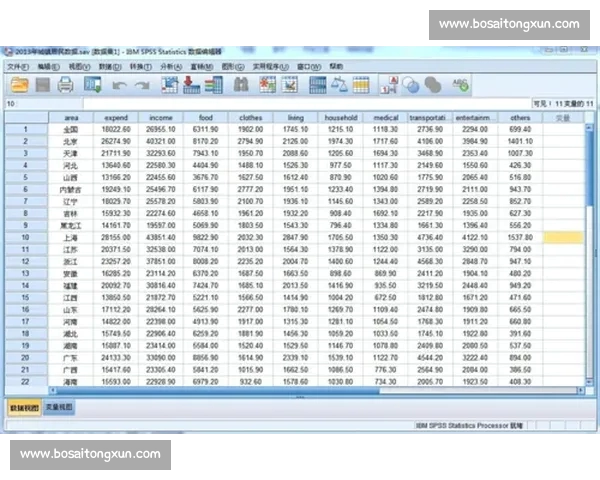Save the dataset with the Save icon
The image size is (600, 480).
[43, 86]
